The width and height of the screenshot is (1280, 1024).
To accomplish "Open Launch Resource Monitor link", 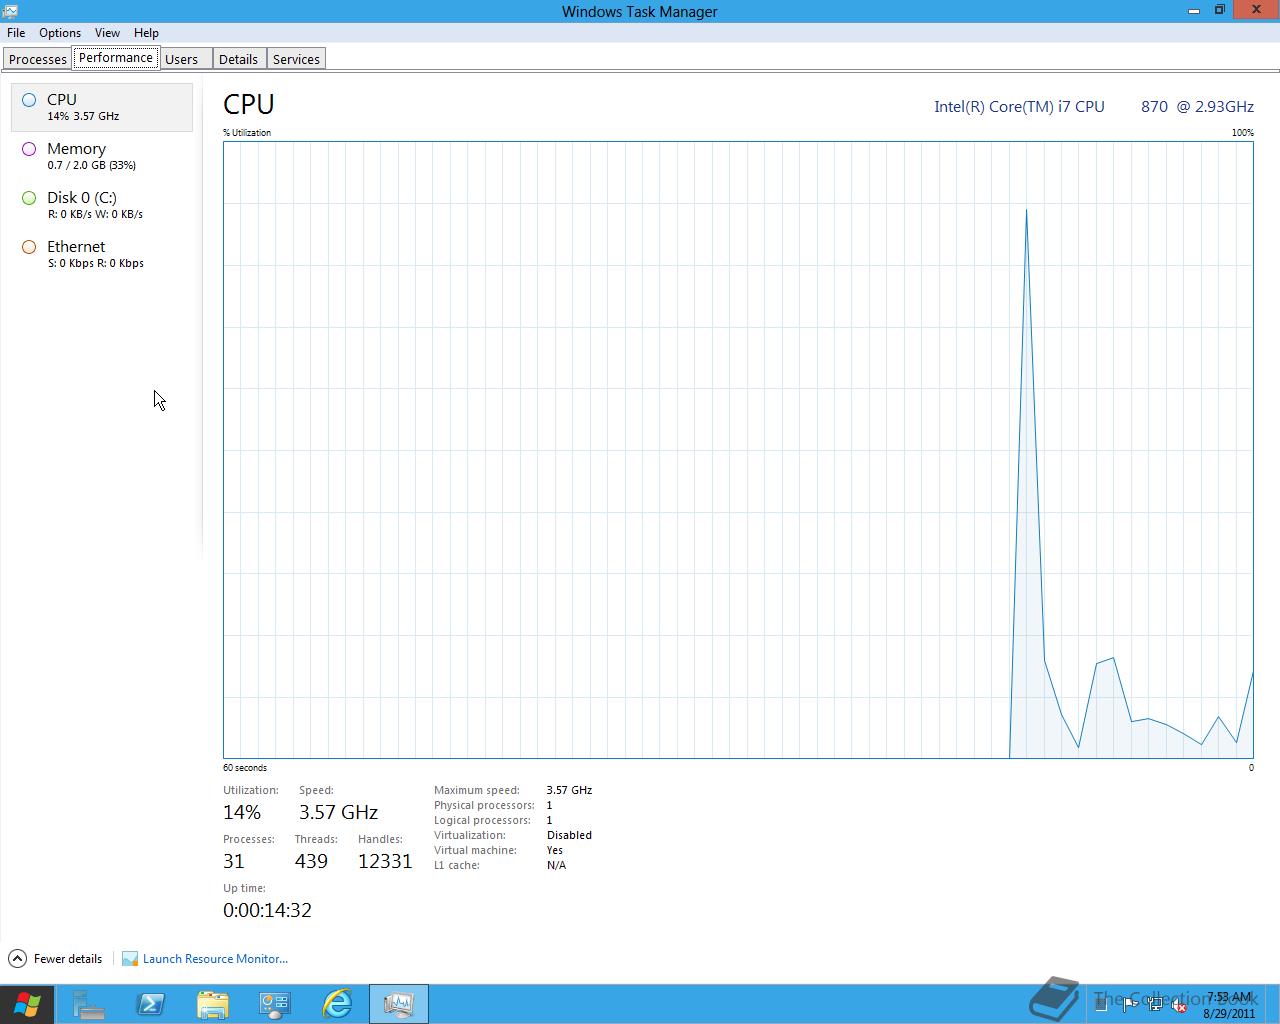I will click(215, 959).
